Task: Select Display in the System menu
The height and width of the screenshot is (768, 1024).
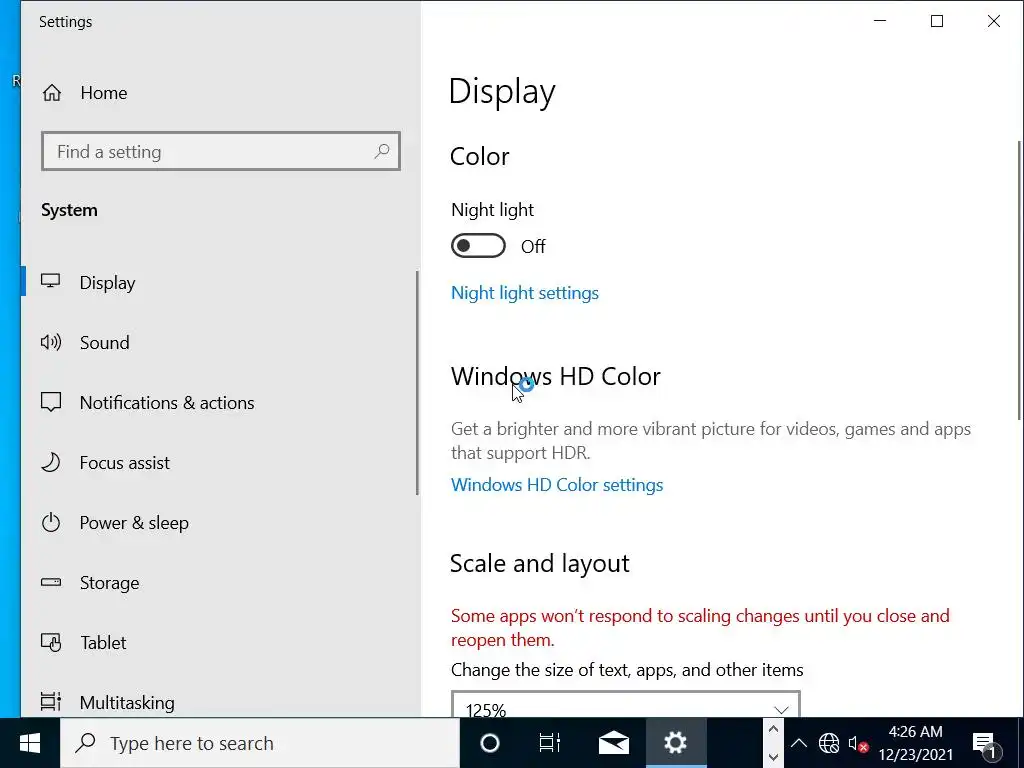Action: [219, 282]
